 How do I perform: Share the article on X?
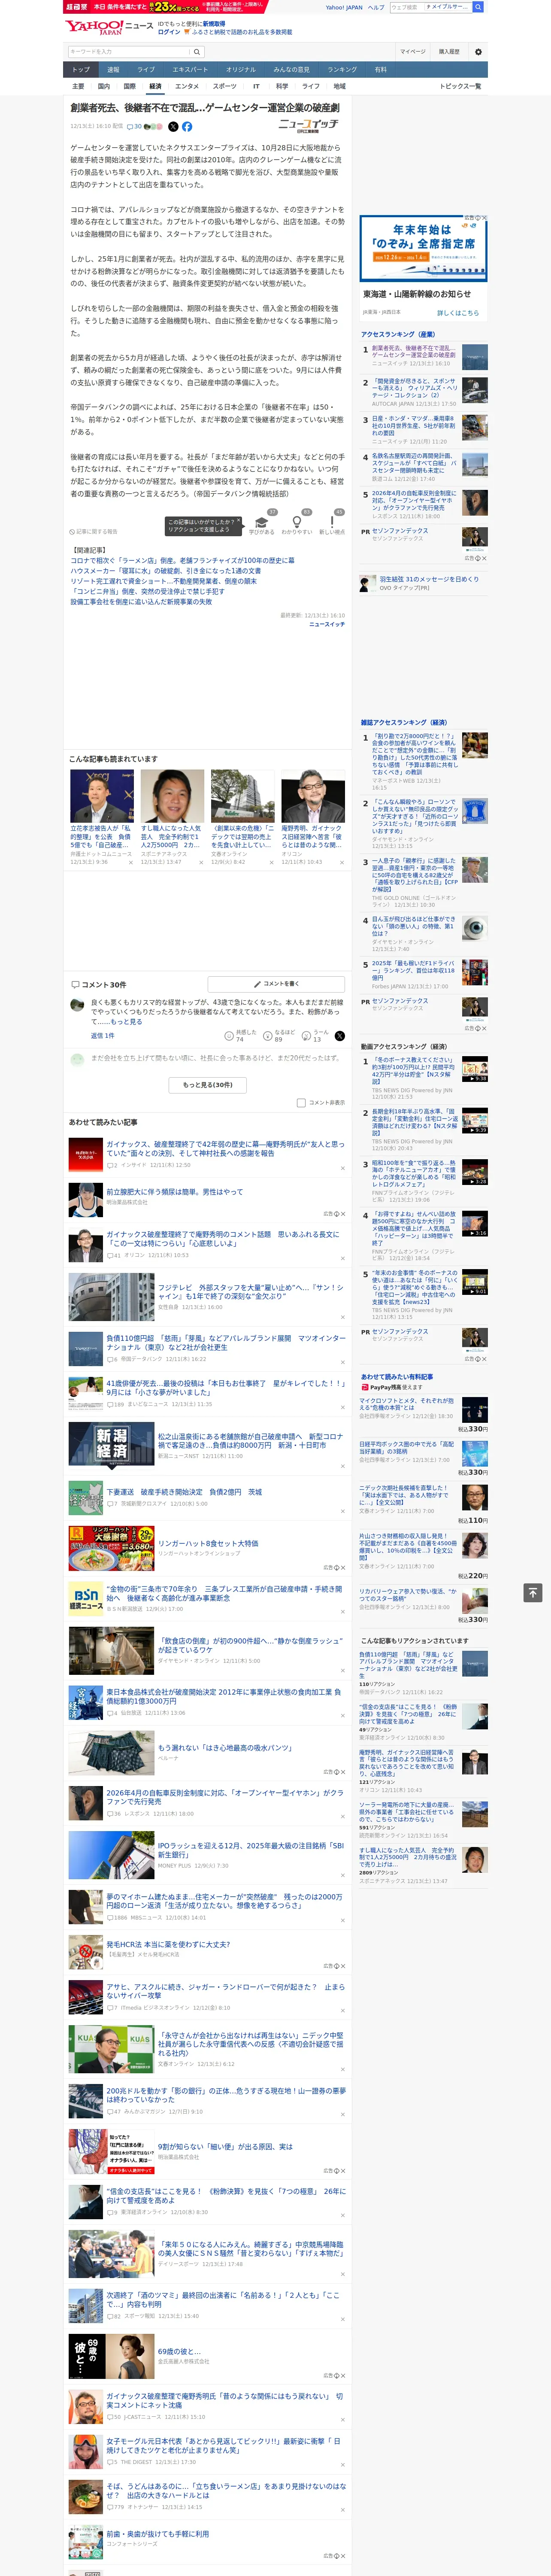tap(173, 127)
